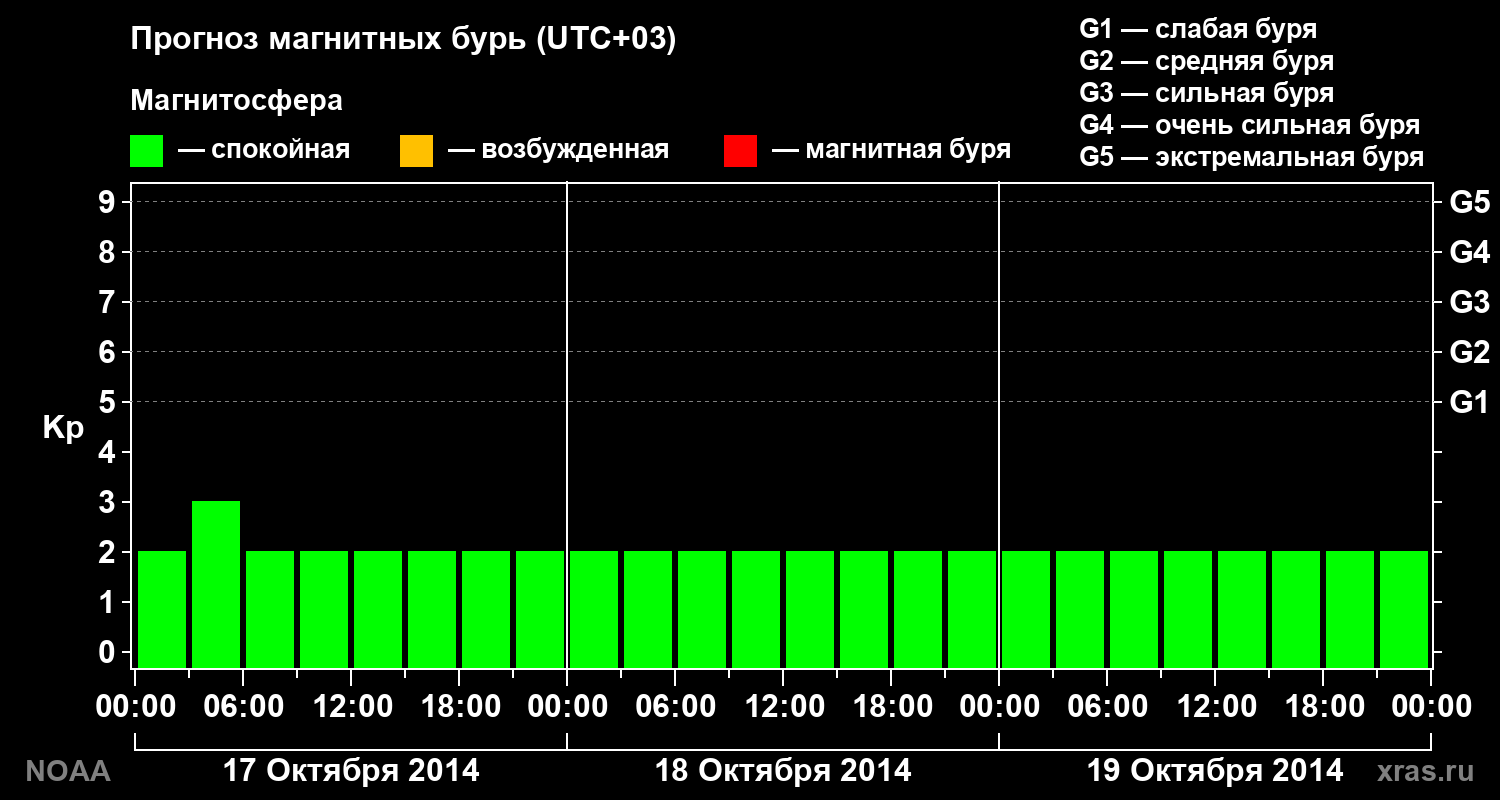Select the first green bar of 19 Октября
The width and height of the screenshot is (1500, 800).
click(1026, 609)
